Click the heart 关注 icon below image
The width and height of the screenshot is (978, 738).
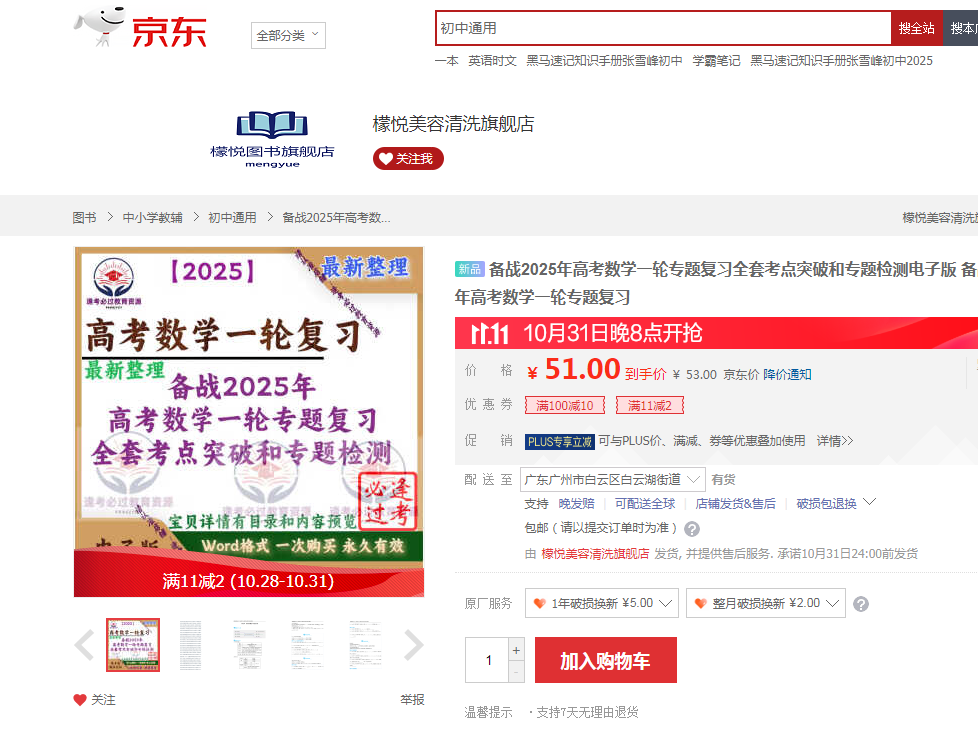click(80, 700)
